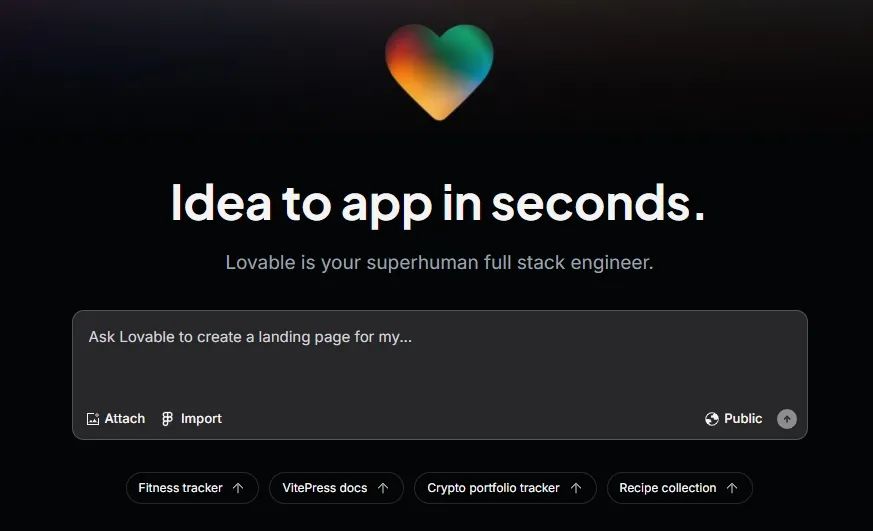Choose the Fitness tracker suggestion
873x531 pixels.
tap(180, 488)
